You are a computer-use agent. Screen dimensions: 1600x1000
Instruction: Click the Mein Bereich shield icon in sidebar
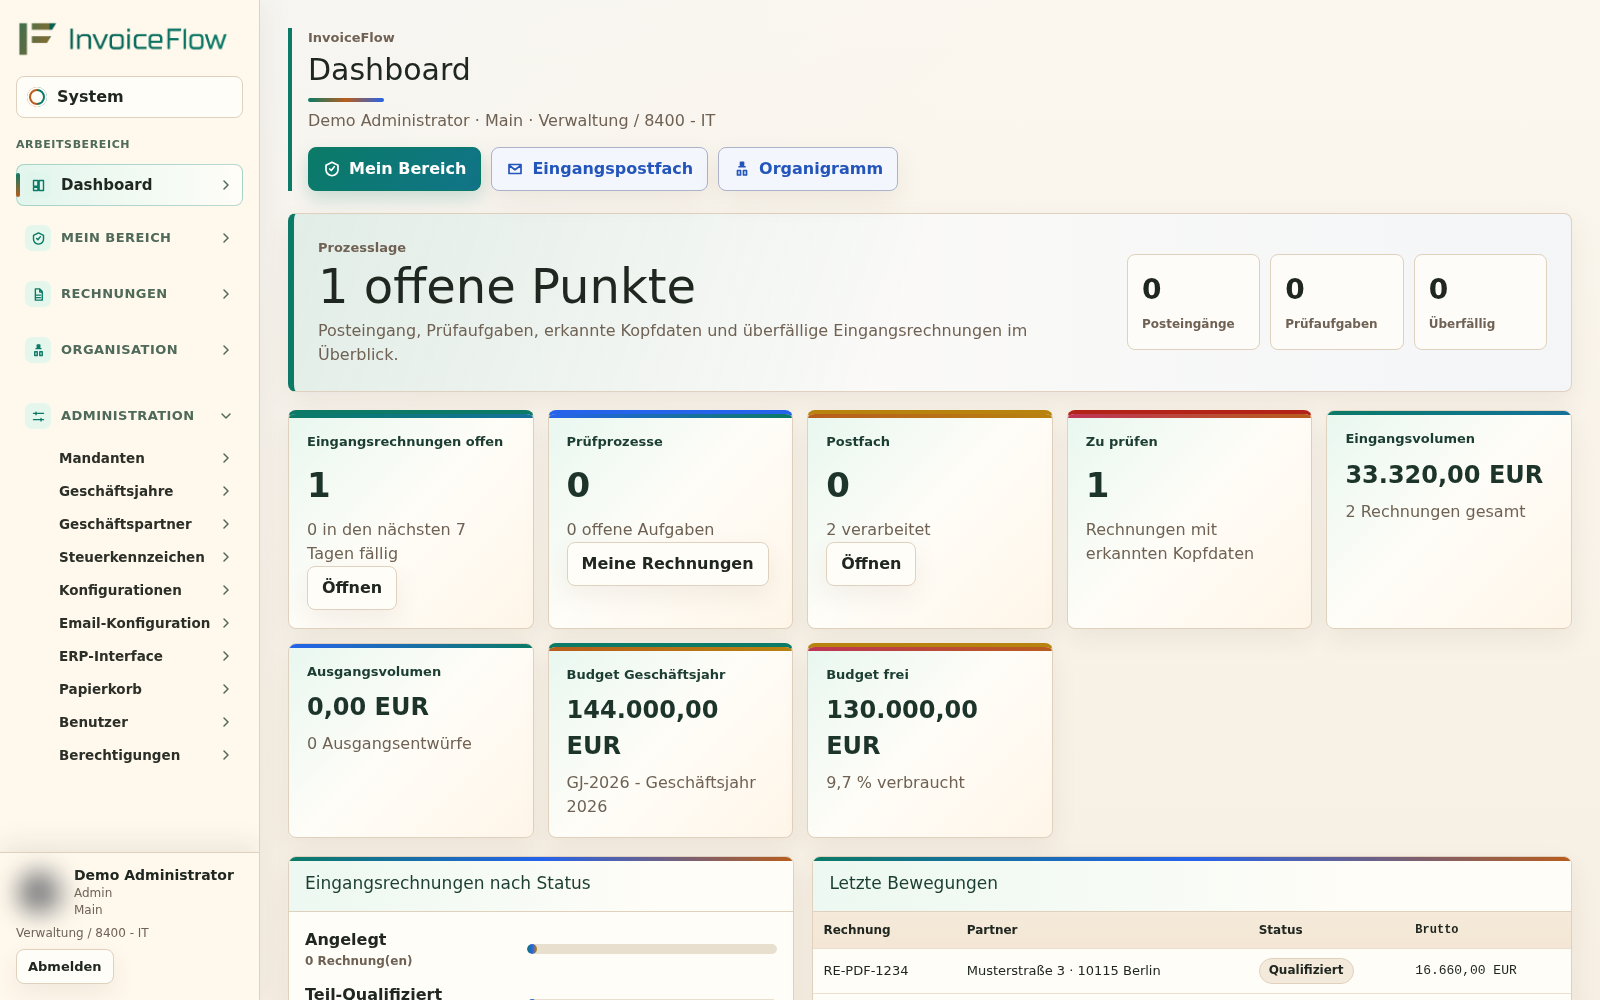38,238
